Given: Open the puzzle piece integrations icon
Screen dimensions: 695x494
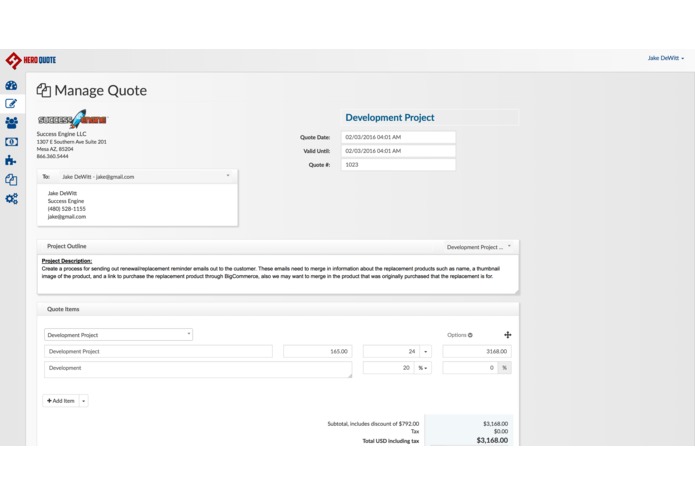Looking at the screenshot, I should coord(11,160).
